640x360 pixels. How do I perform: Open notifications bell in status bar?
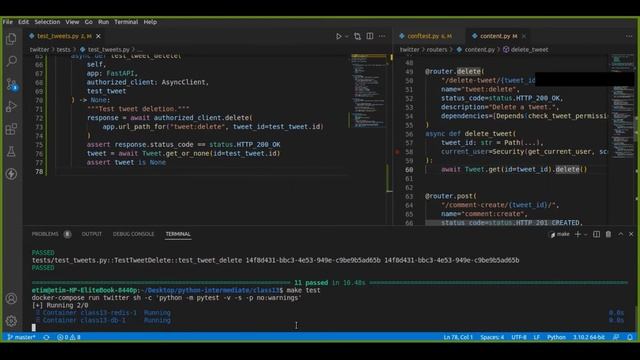(x=630, y=338)
